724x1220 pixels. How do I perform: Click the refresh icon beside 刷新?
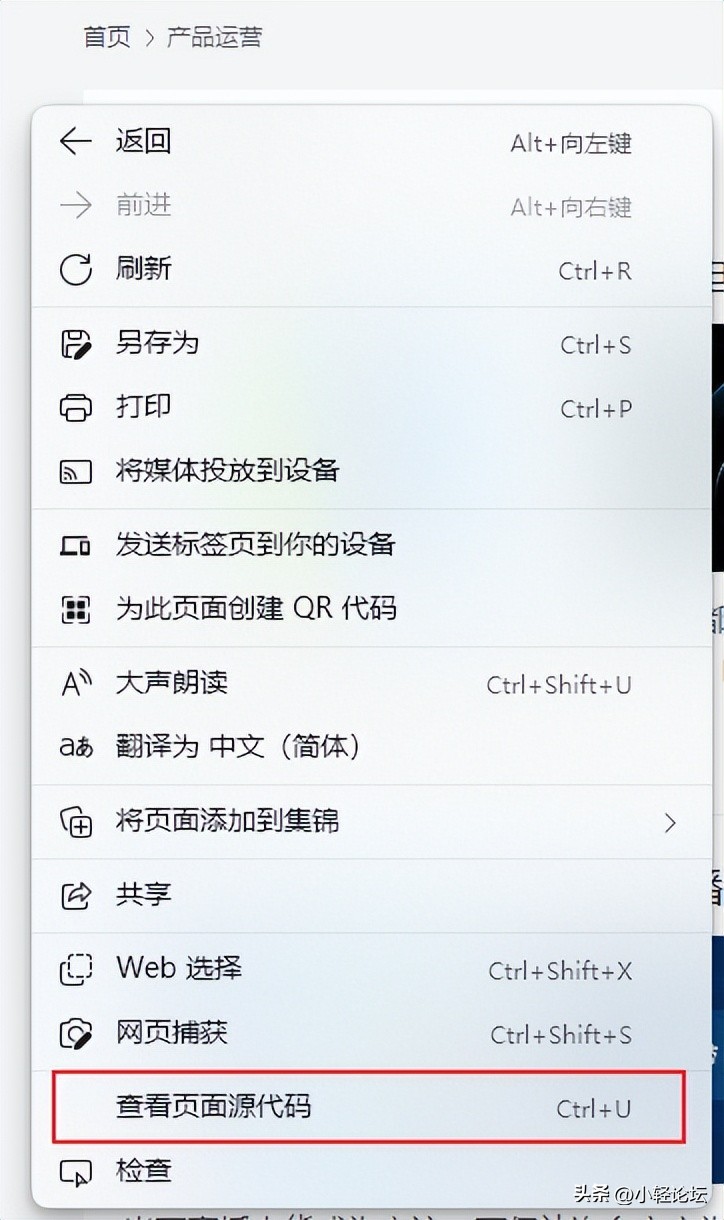76,270
